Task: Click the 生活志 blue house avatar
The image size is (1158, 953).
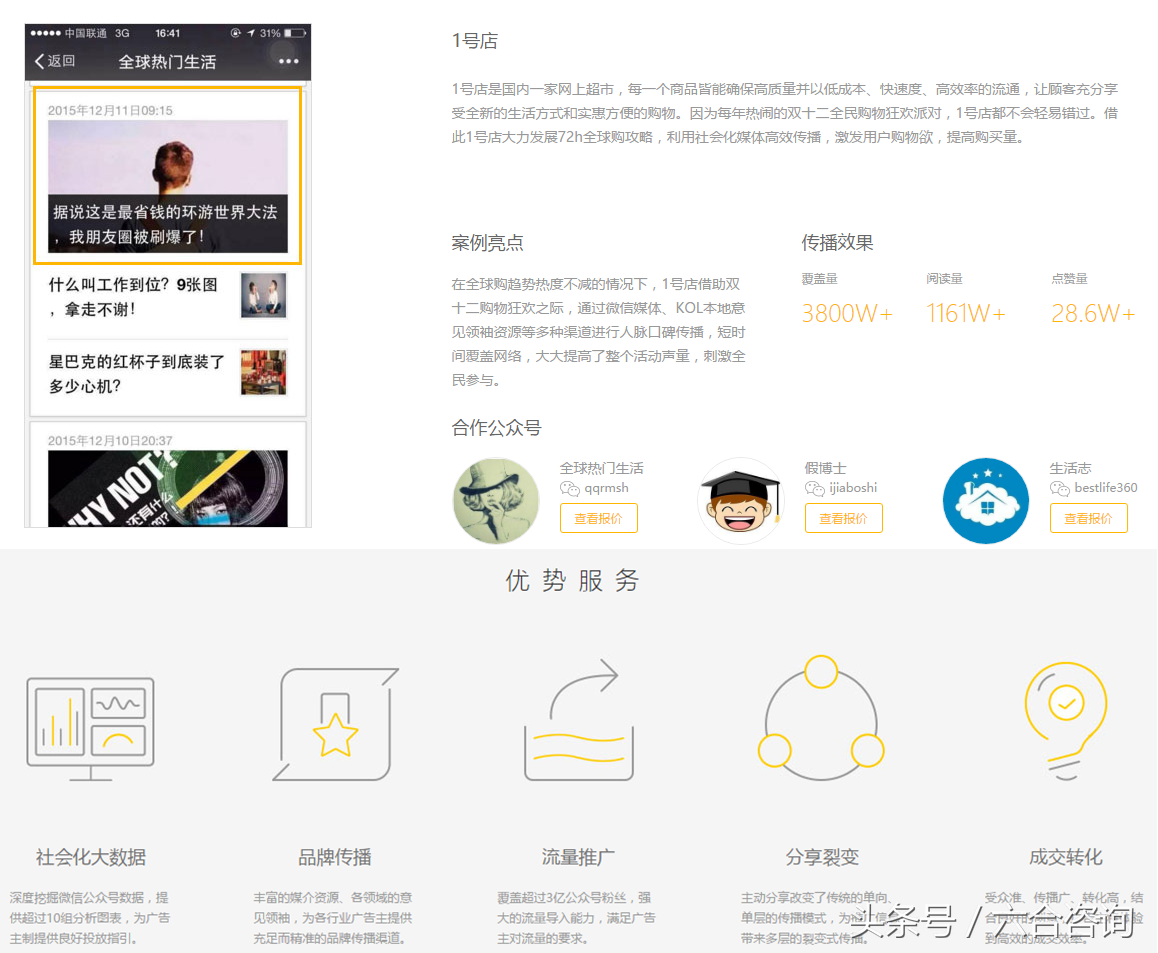Action: tap(985, 501)
